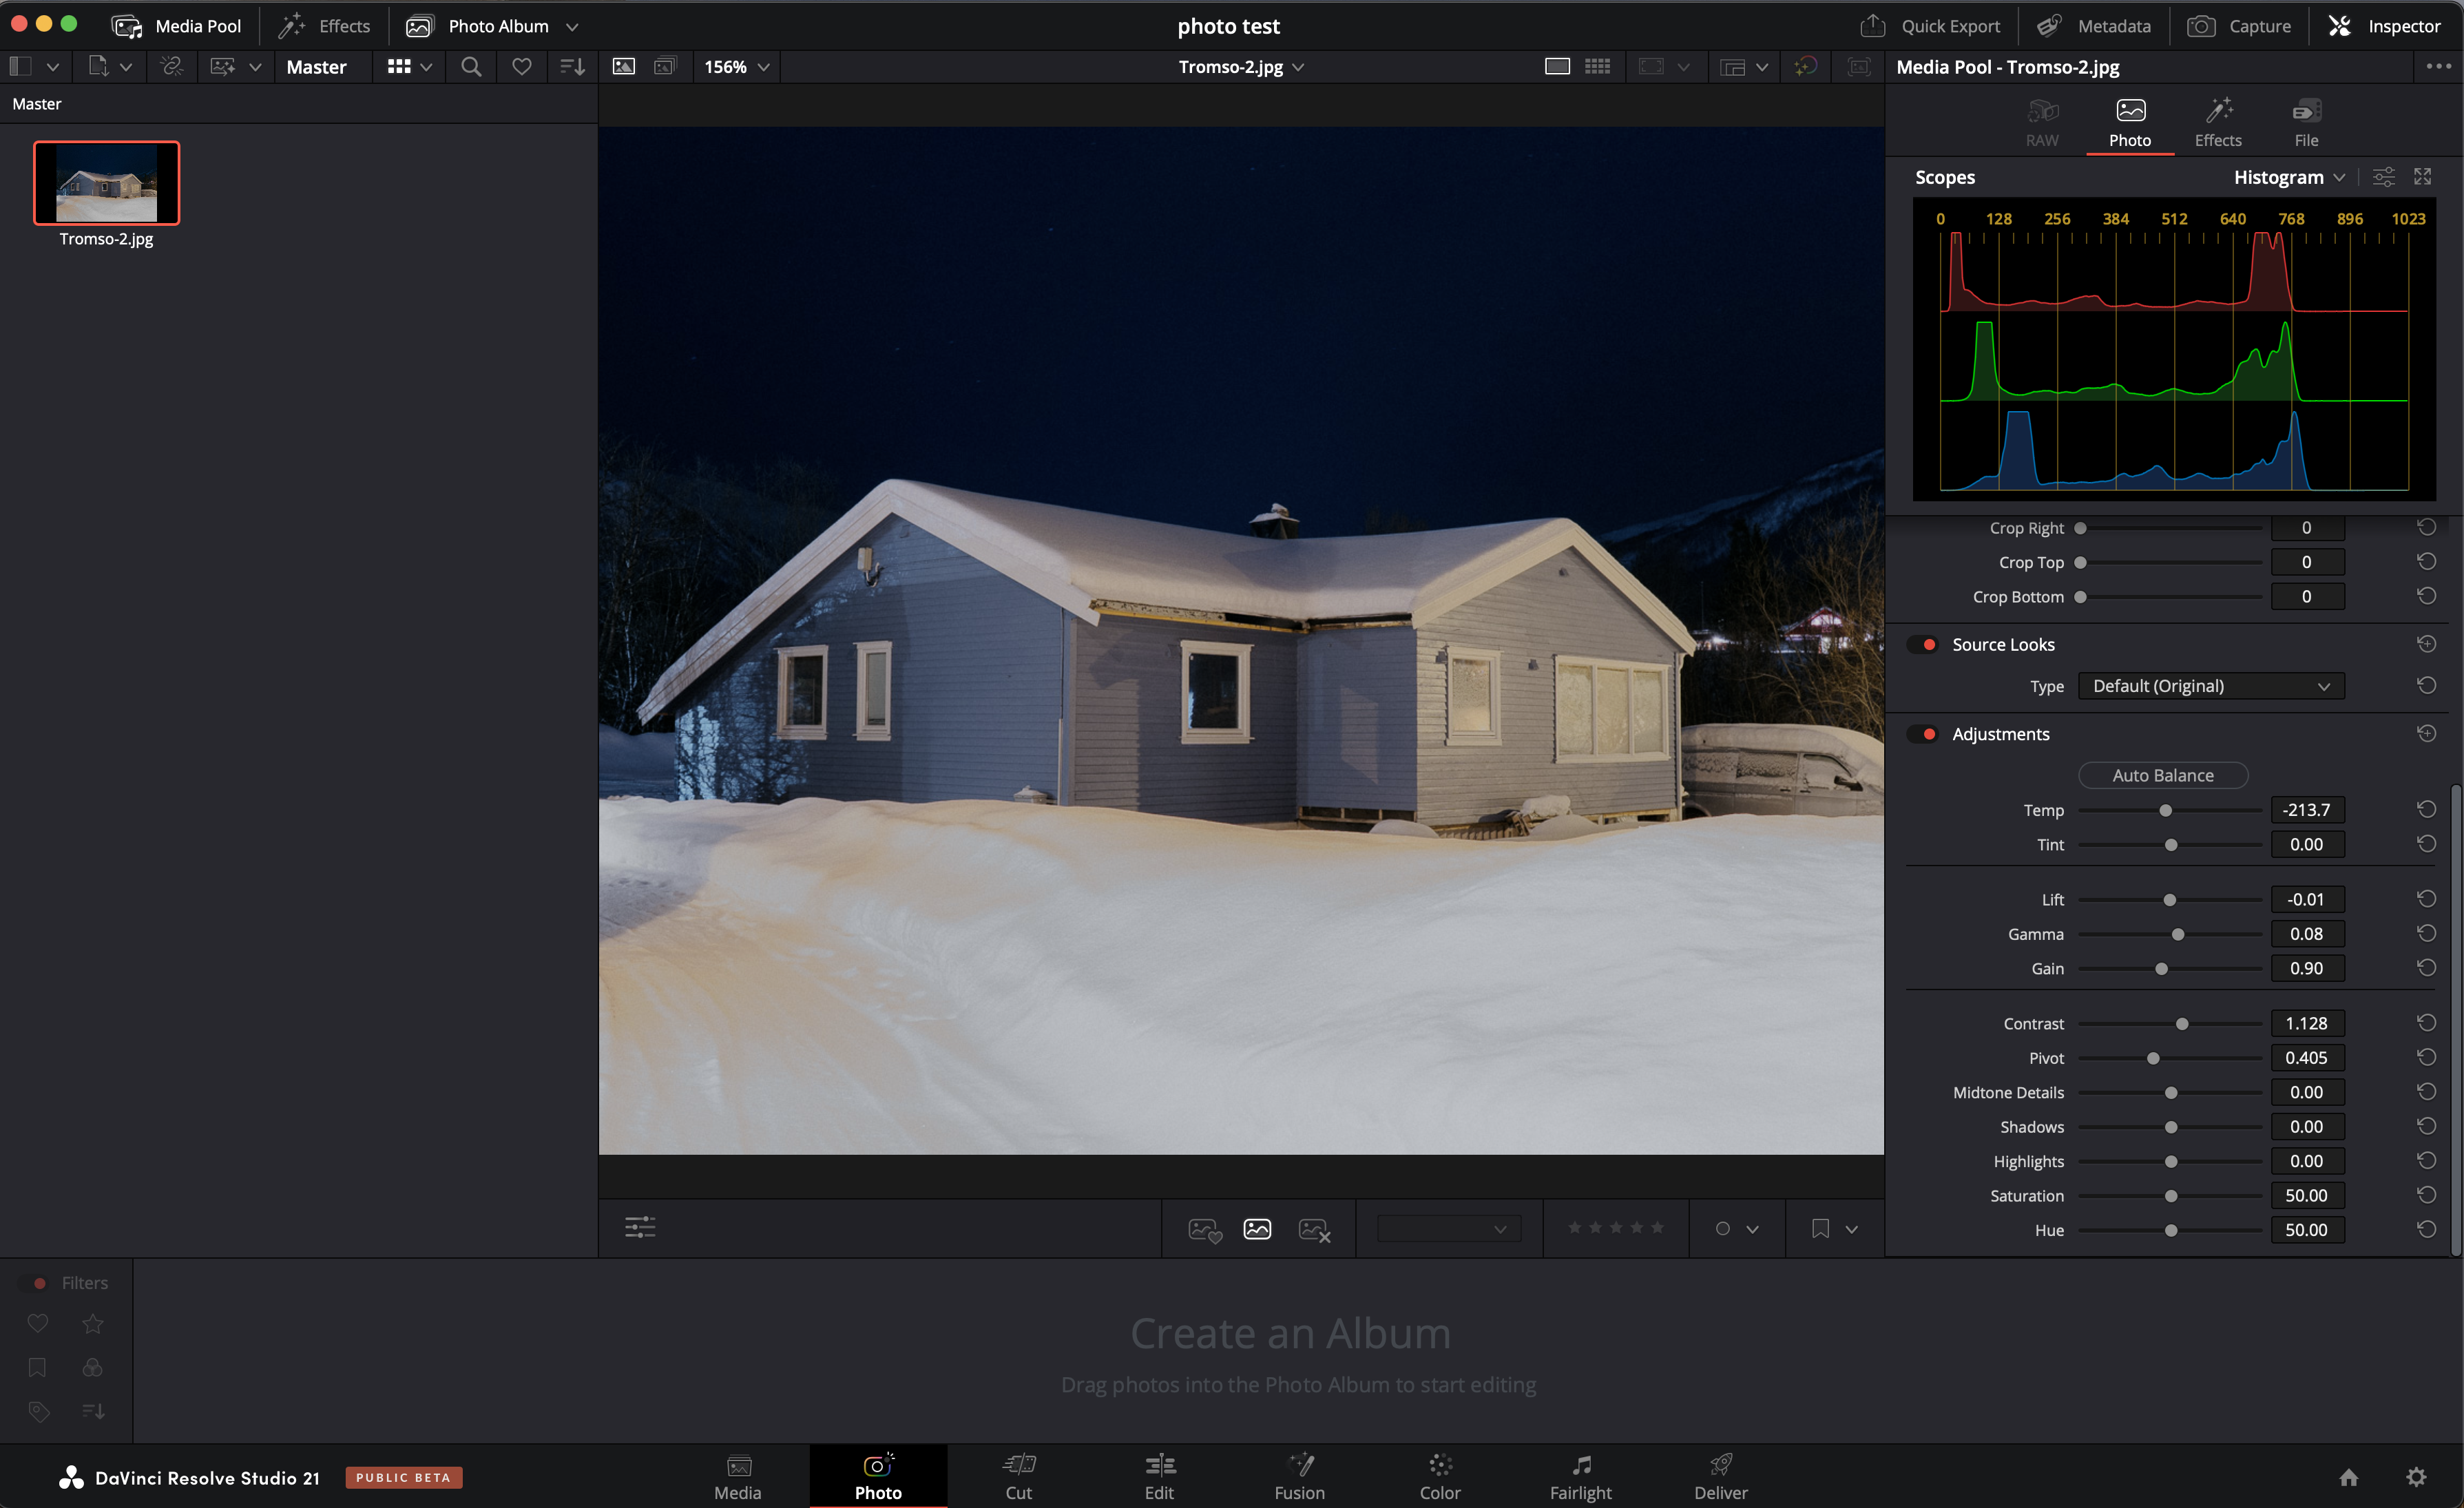Switch to multi-image grid viewer mode
This screenshot has width=2464, height=1508.
click(x=1598, y=67)
